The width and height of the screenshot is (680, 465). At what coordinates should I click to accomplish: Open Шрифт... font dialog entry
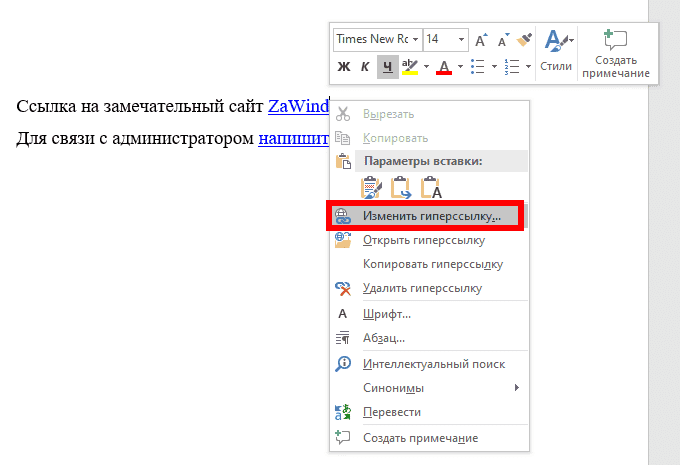386,314
